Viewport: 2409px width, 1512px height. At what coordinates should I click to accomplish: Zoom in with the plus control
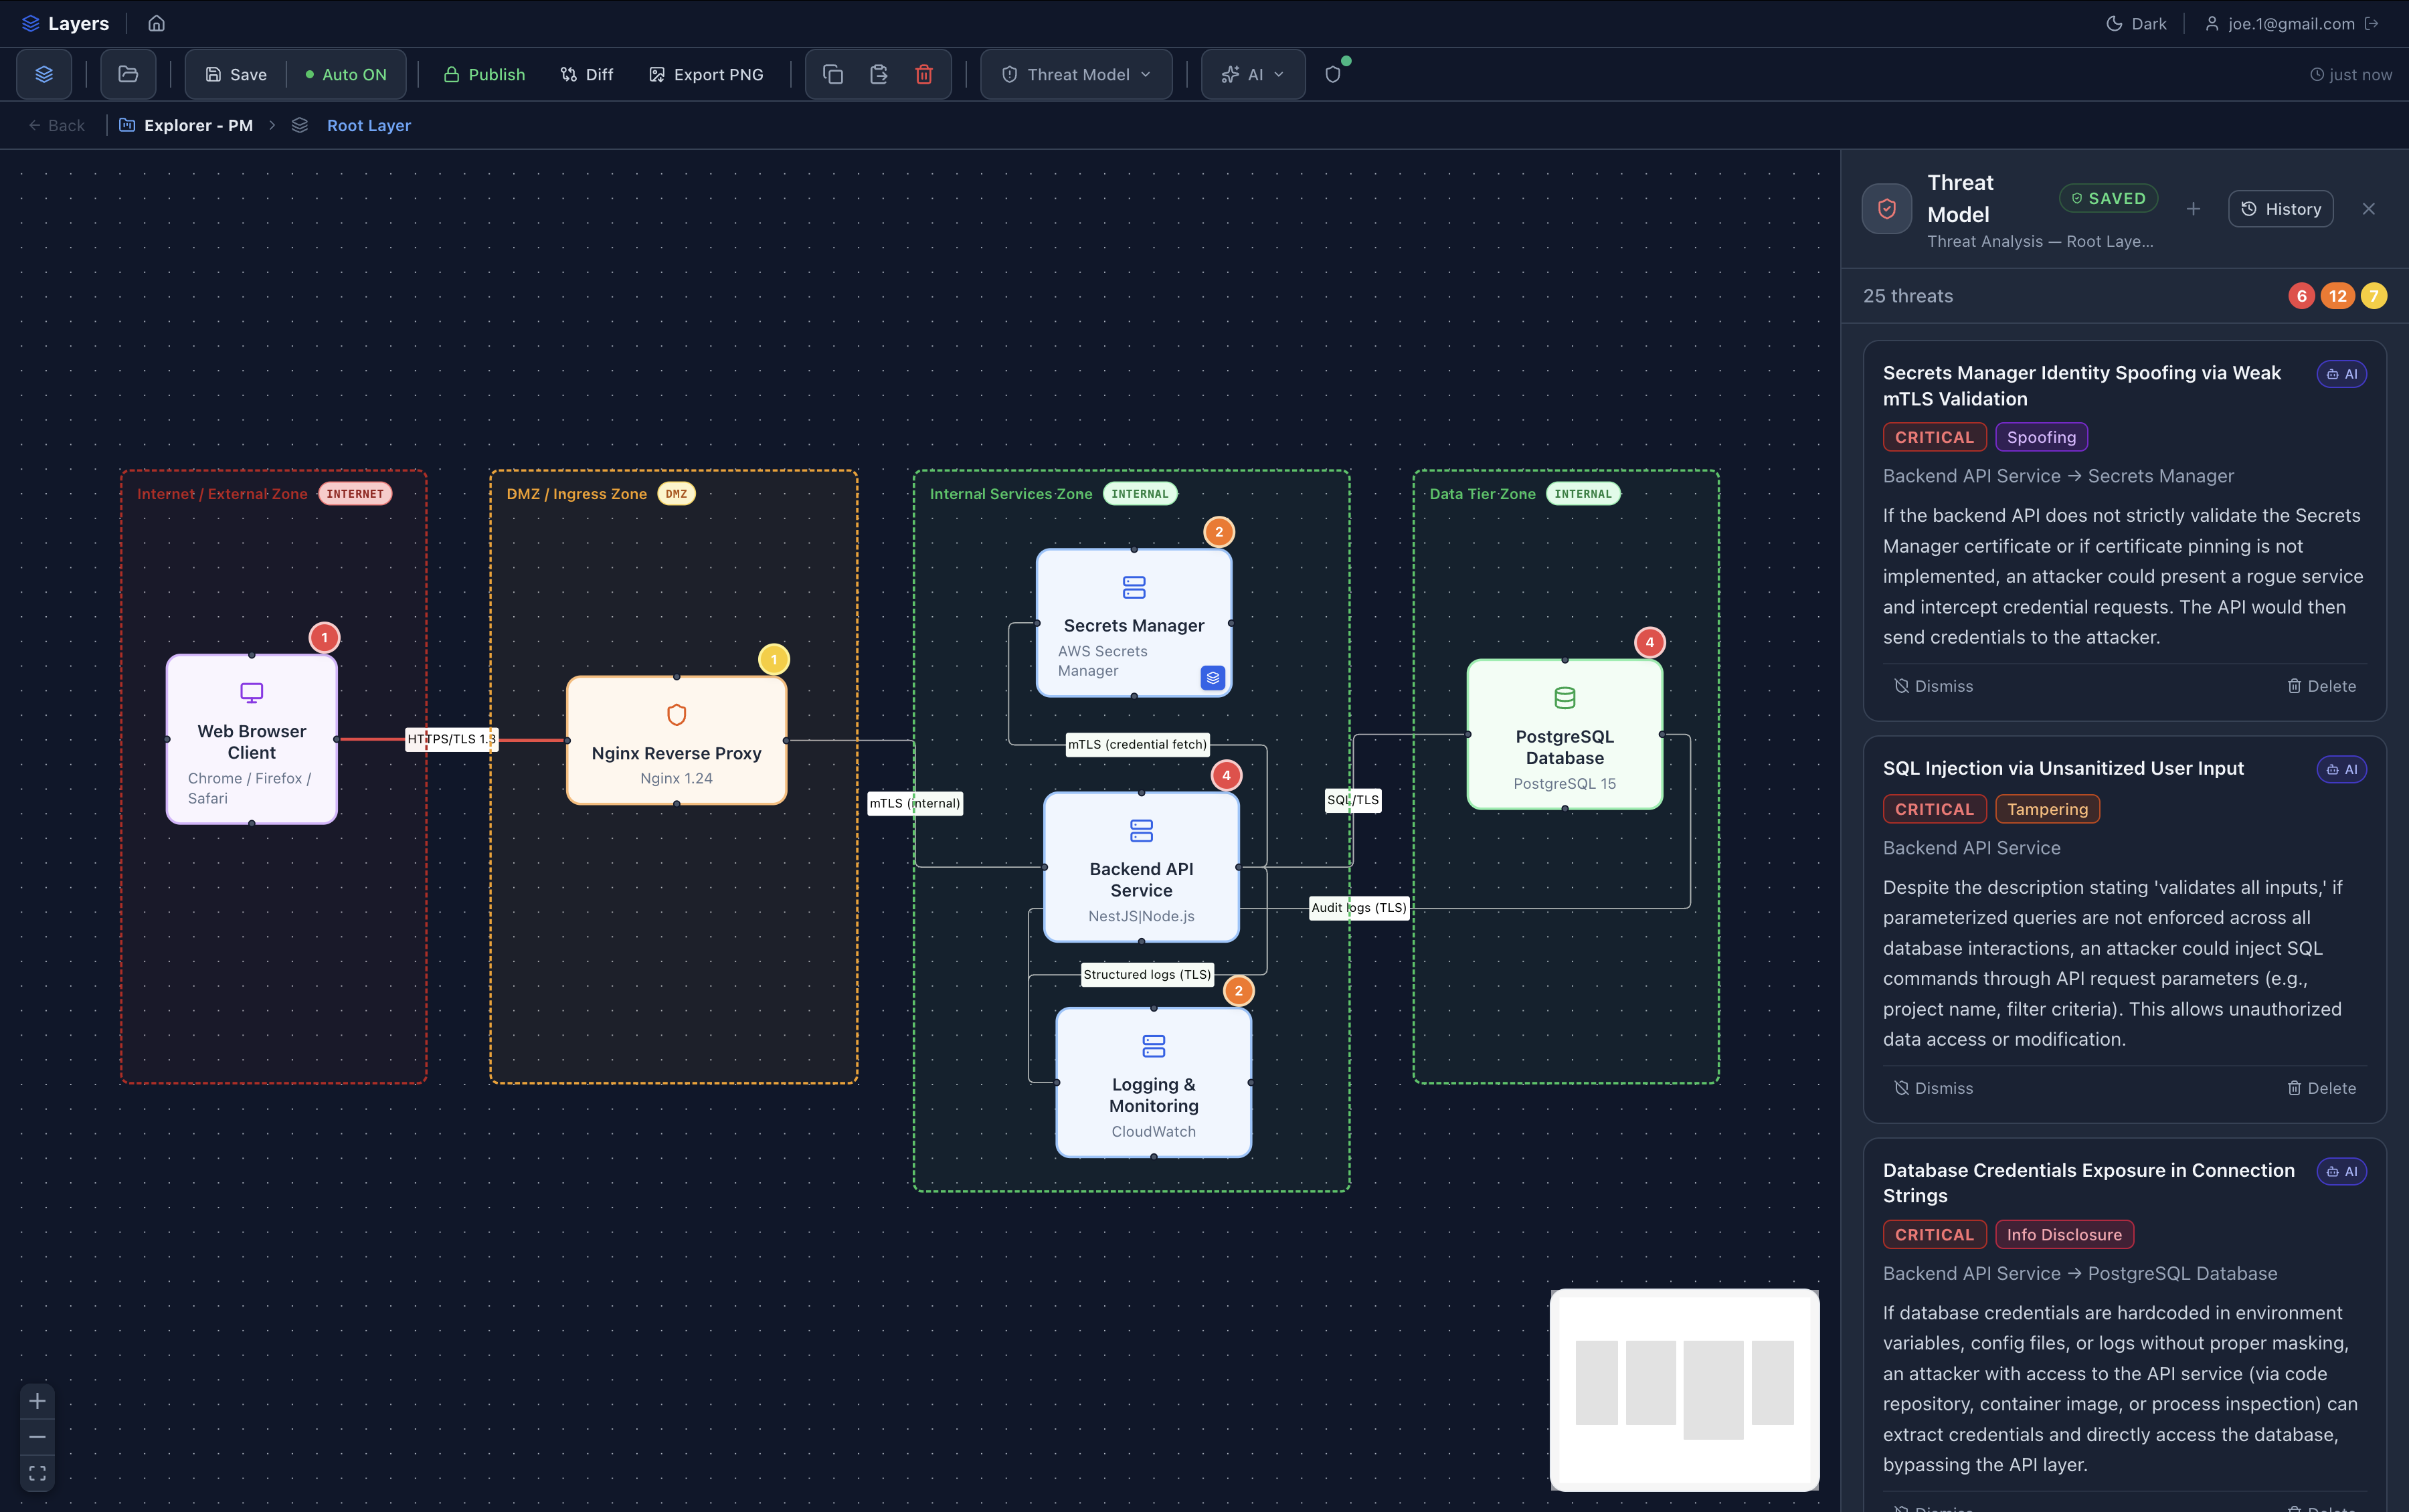[x=37, y=1401]
